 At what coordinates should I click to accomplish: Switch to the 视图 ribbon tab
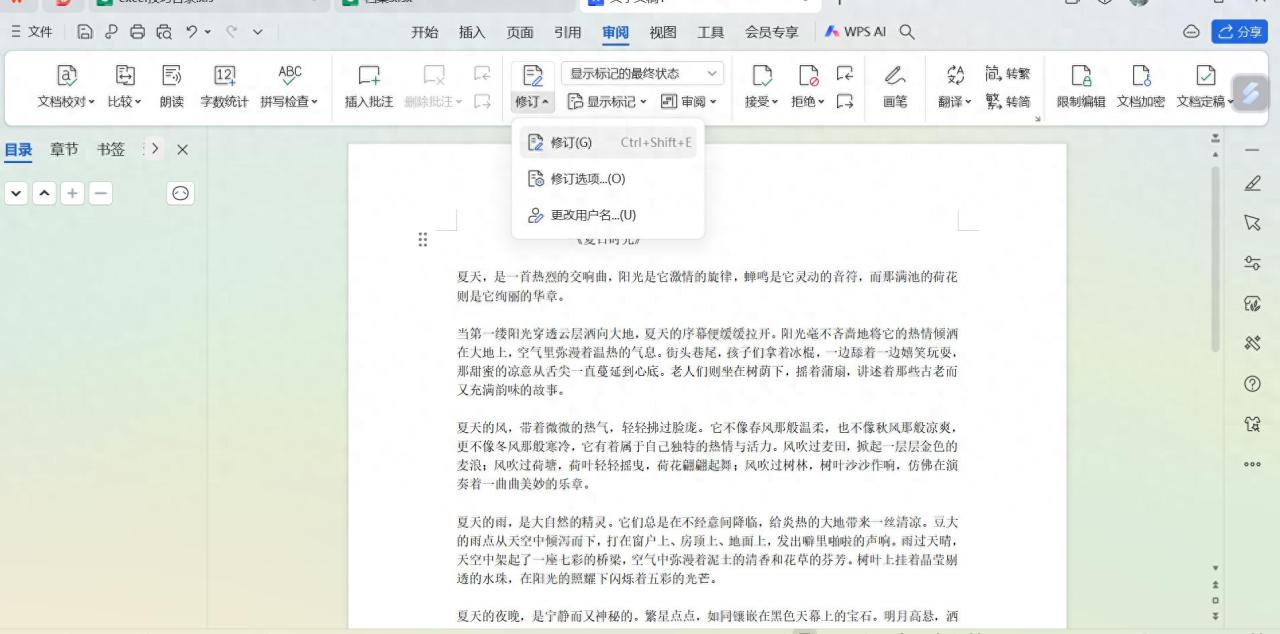pyautogui.click(x=663, y=32)
